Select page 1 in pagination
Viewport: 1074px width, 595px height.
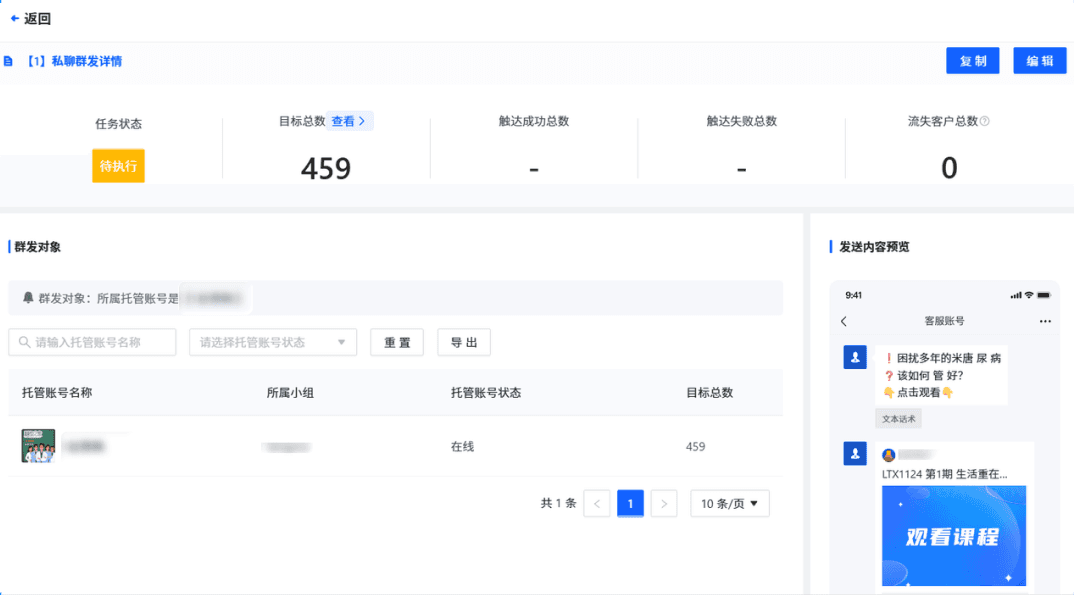point(630,503)
